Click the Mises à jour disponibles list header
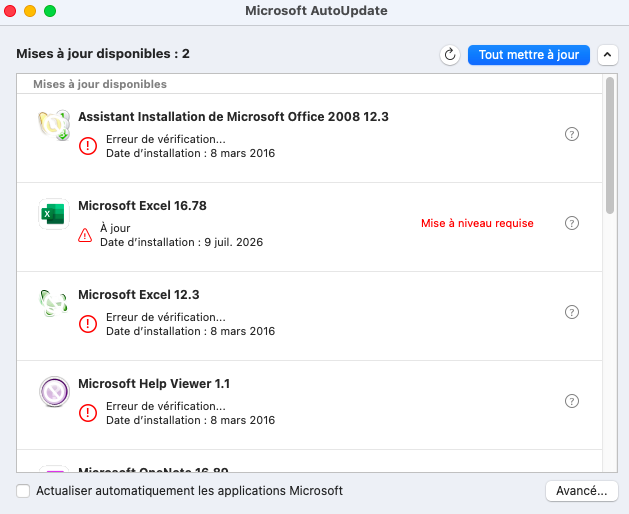 (x=100, y=84)
